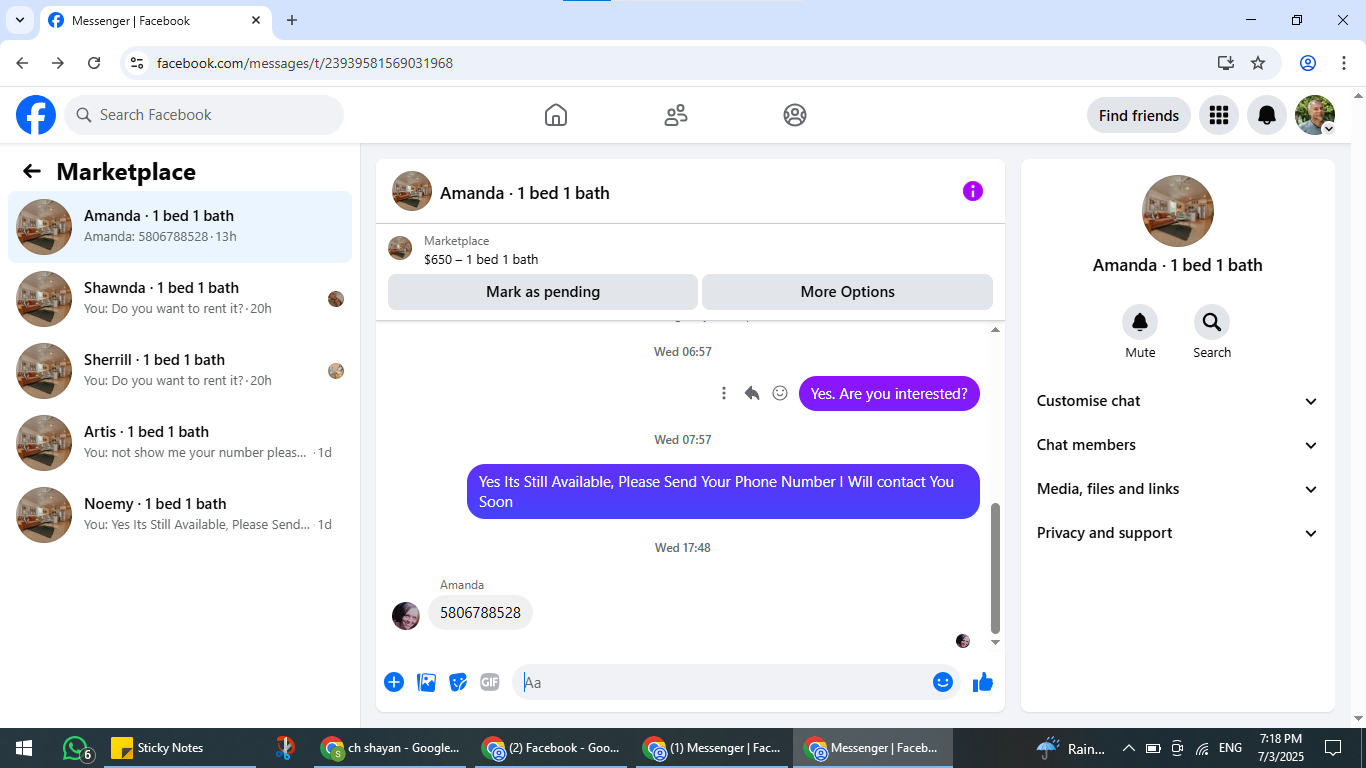Choose a GIF icon
1366x768 pixels.
coord(489,682)
